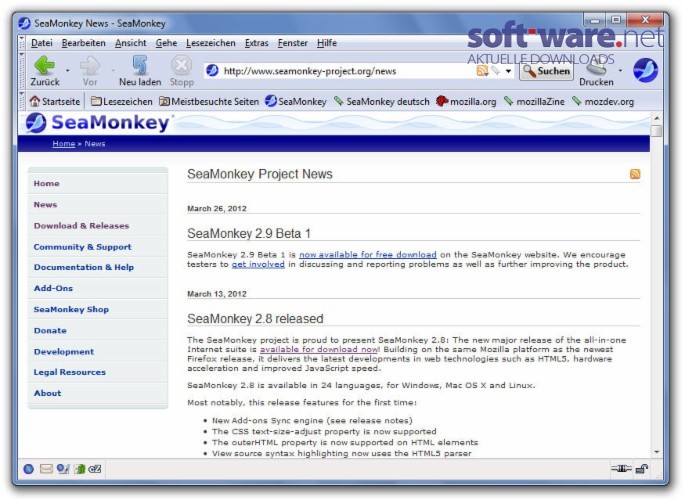Open the Extras menu

256,43
